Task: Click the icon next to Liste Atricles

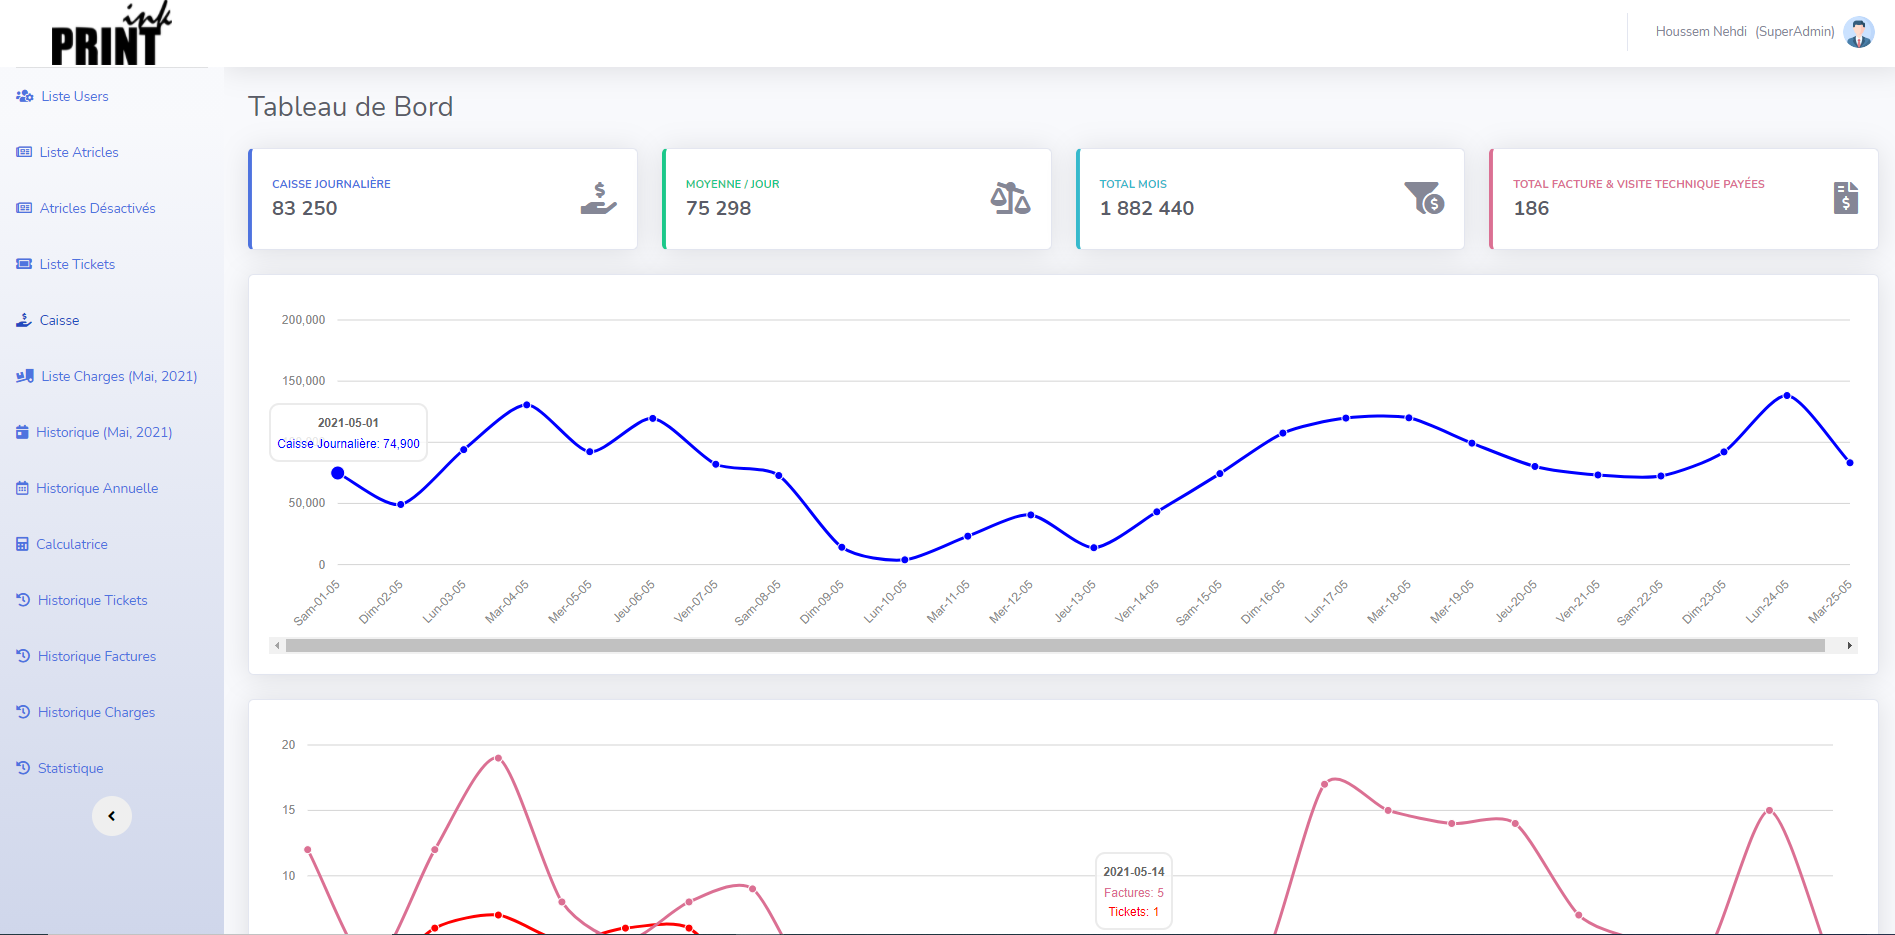Action: 24,152
